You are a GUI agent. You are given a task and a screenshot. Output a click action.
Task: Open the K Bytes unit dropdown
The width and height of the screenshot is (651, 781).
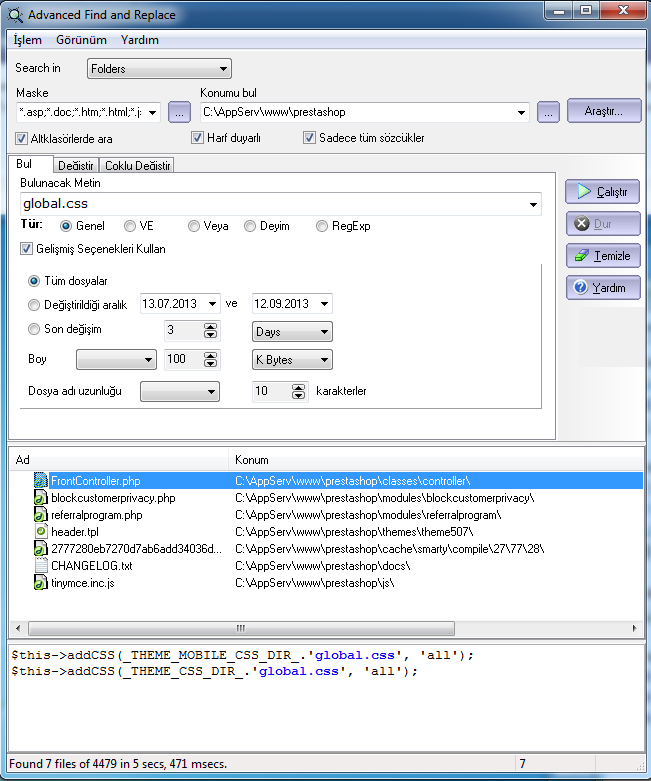point(292,360)
